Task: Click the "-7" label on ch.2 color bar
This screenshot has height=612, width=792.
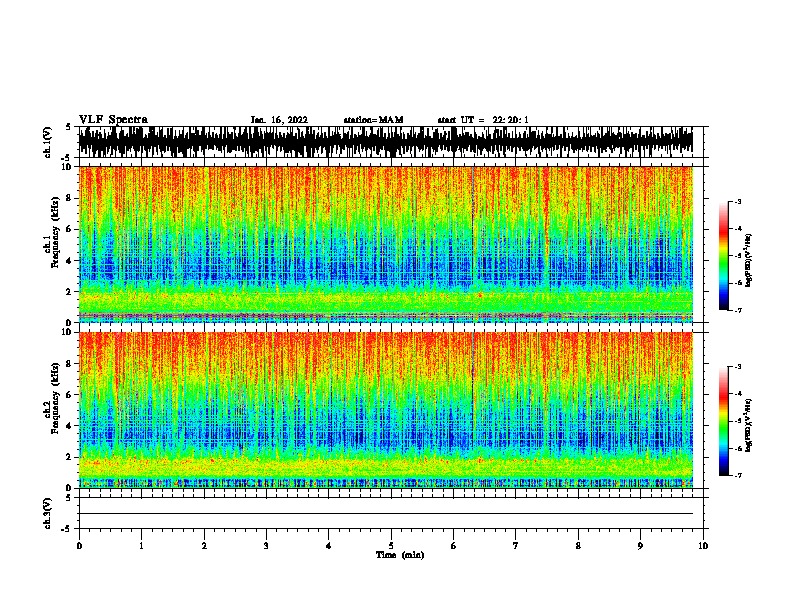Action: [737, 475]
